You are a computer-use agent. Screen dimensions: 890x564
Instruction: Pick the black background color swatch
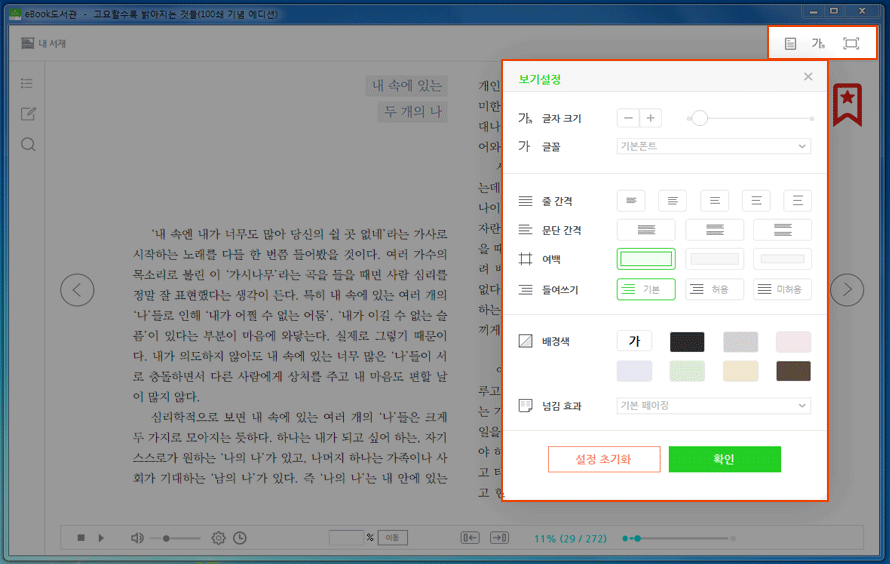687,342
